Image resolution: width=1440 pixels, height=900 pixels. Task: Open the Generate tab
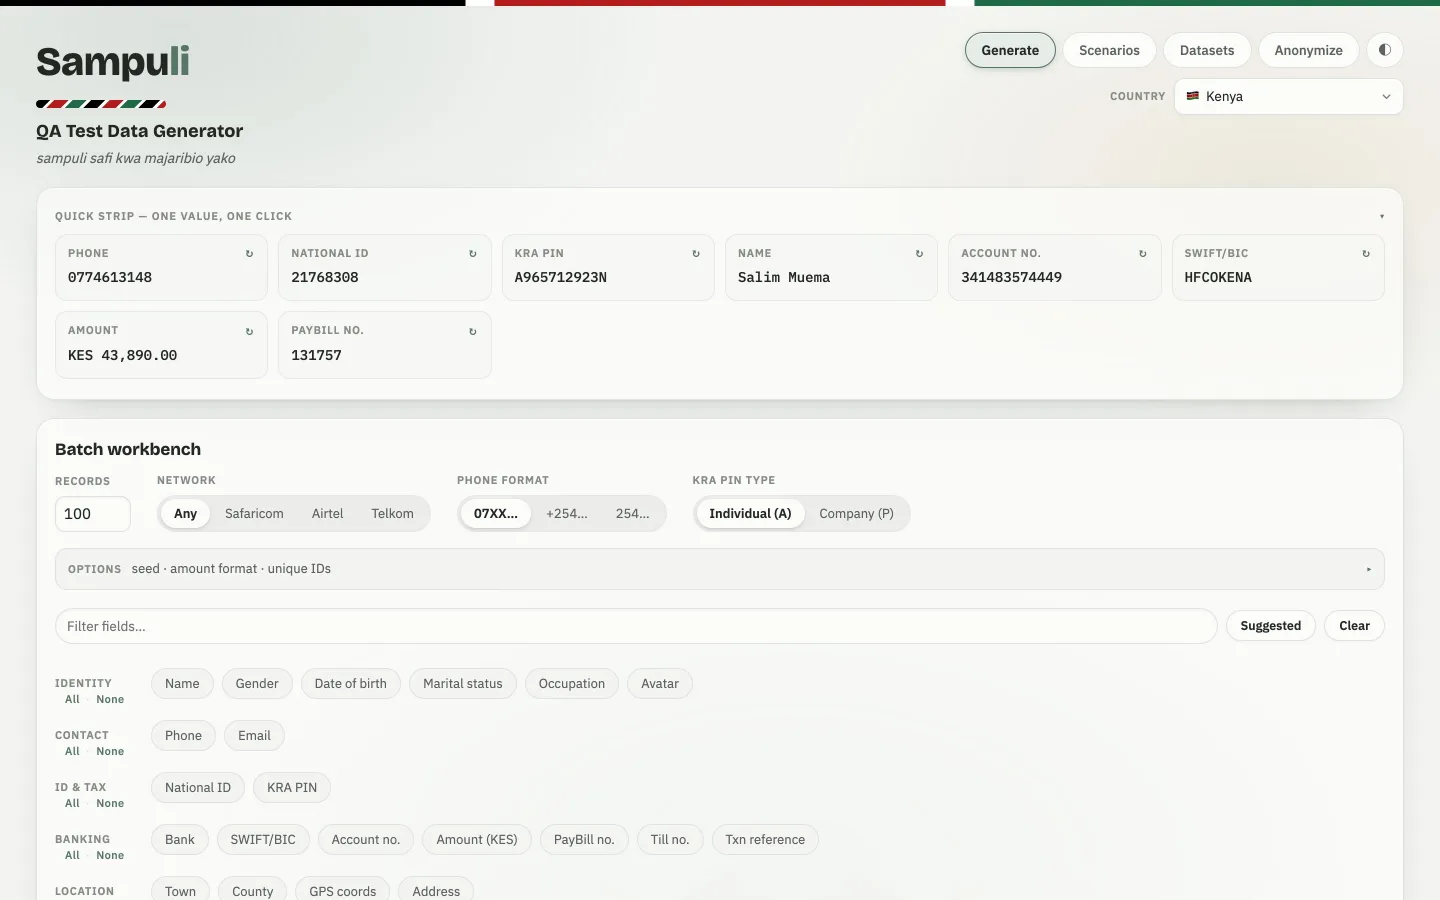[1010, 50]
